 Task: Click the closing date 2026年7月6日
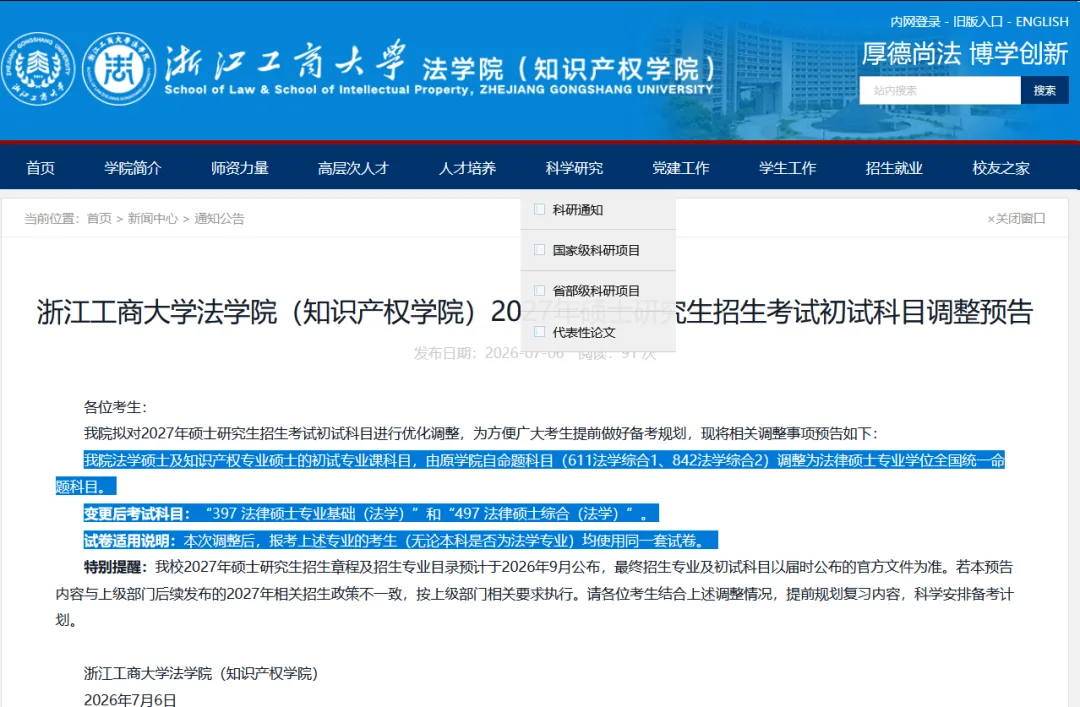pyautogui.click(x=129, y=699)
